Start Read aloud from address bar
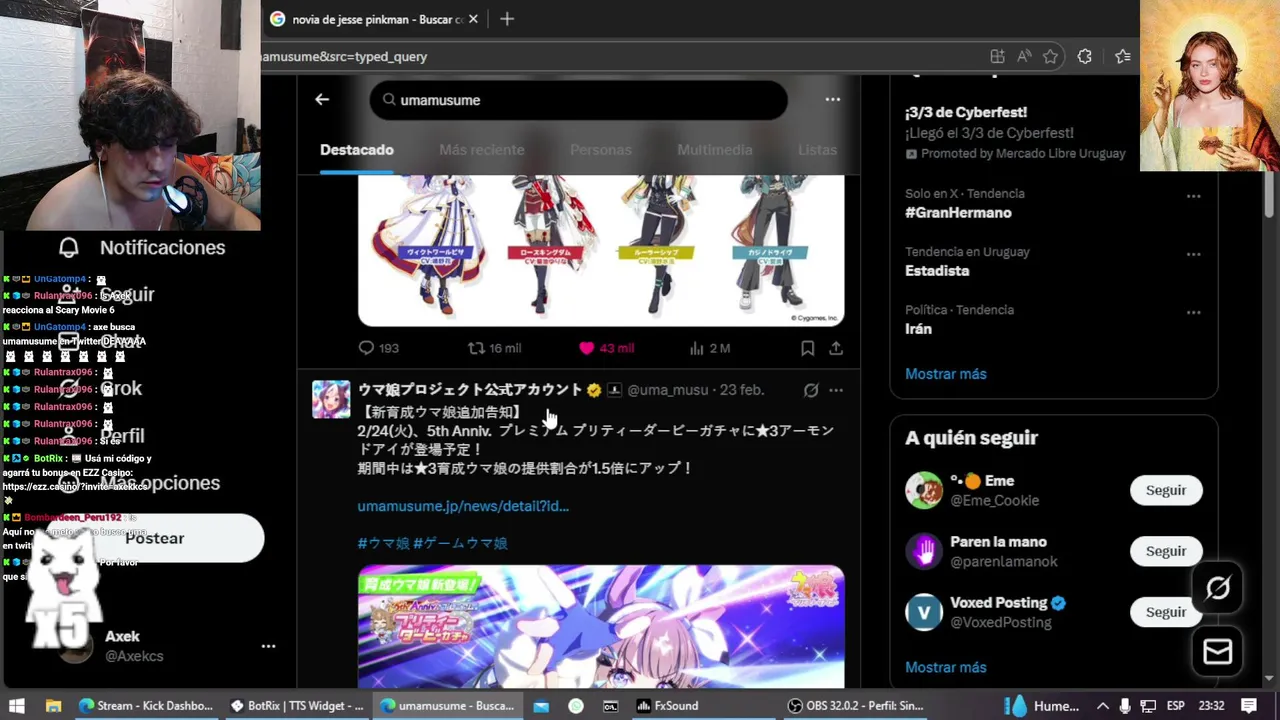This screenshot has width=1280, height=720. [x=1024, y=57]
